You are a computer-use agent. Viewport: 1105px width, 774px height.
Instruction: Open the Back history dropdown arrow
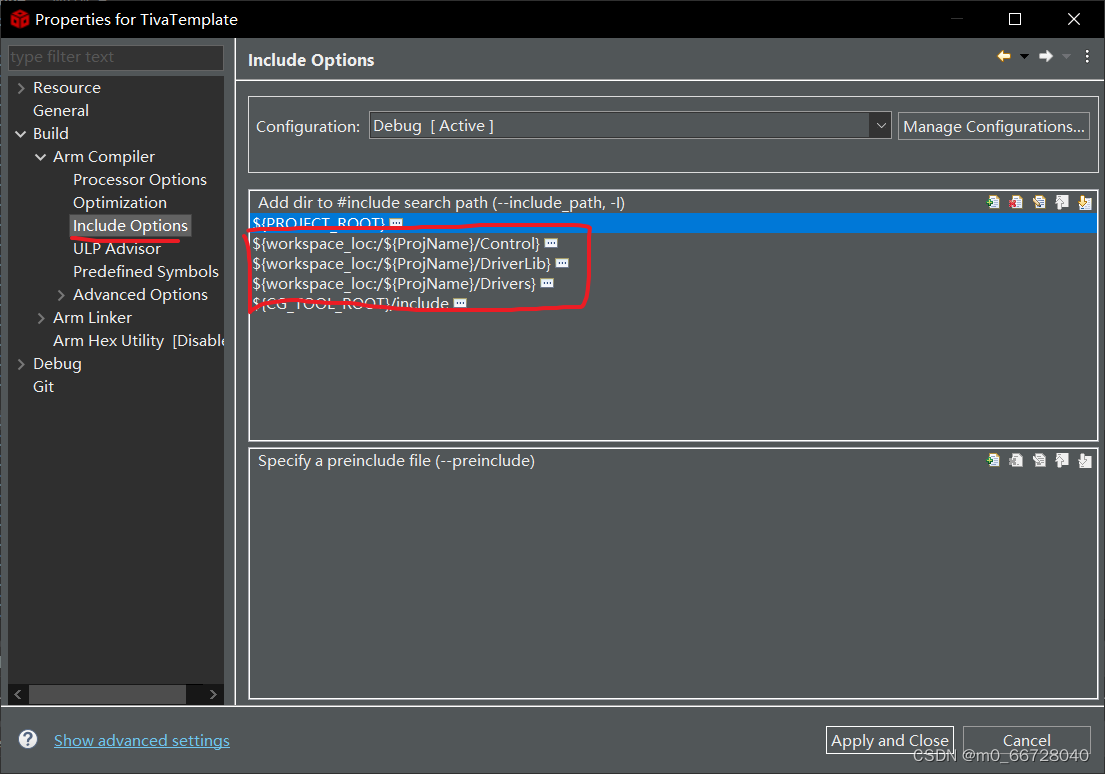pos(1024,56)
